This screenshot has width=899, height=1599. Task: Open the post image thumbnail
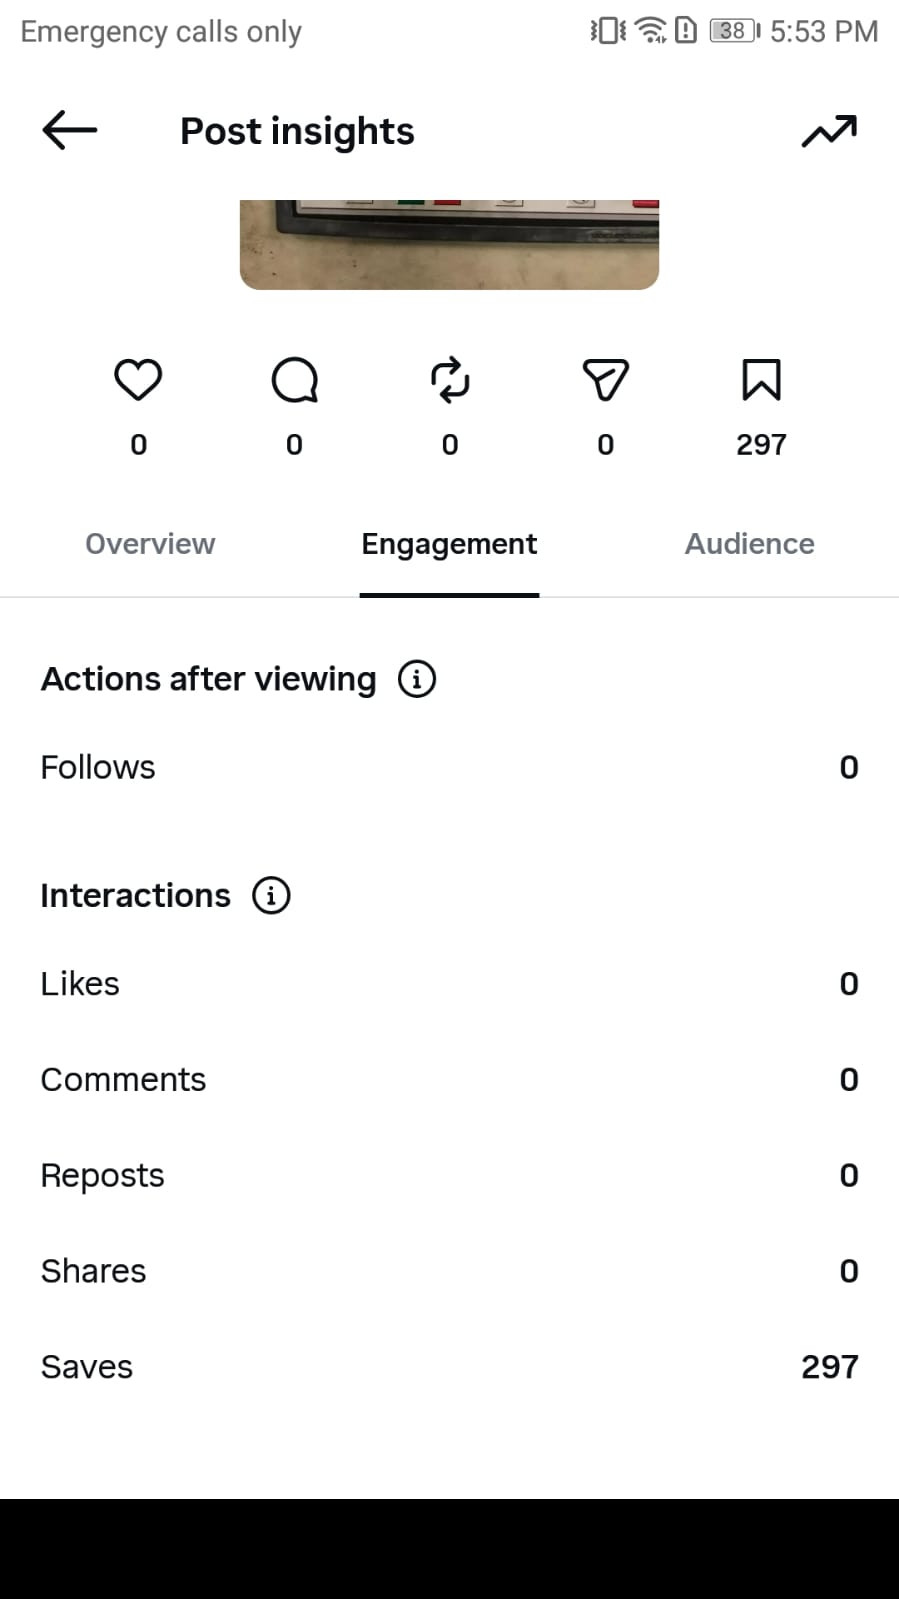click(x=449, y=245)
